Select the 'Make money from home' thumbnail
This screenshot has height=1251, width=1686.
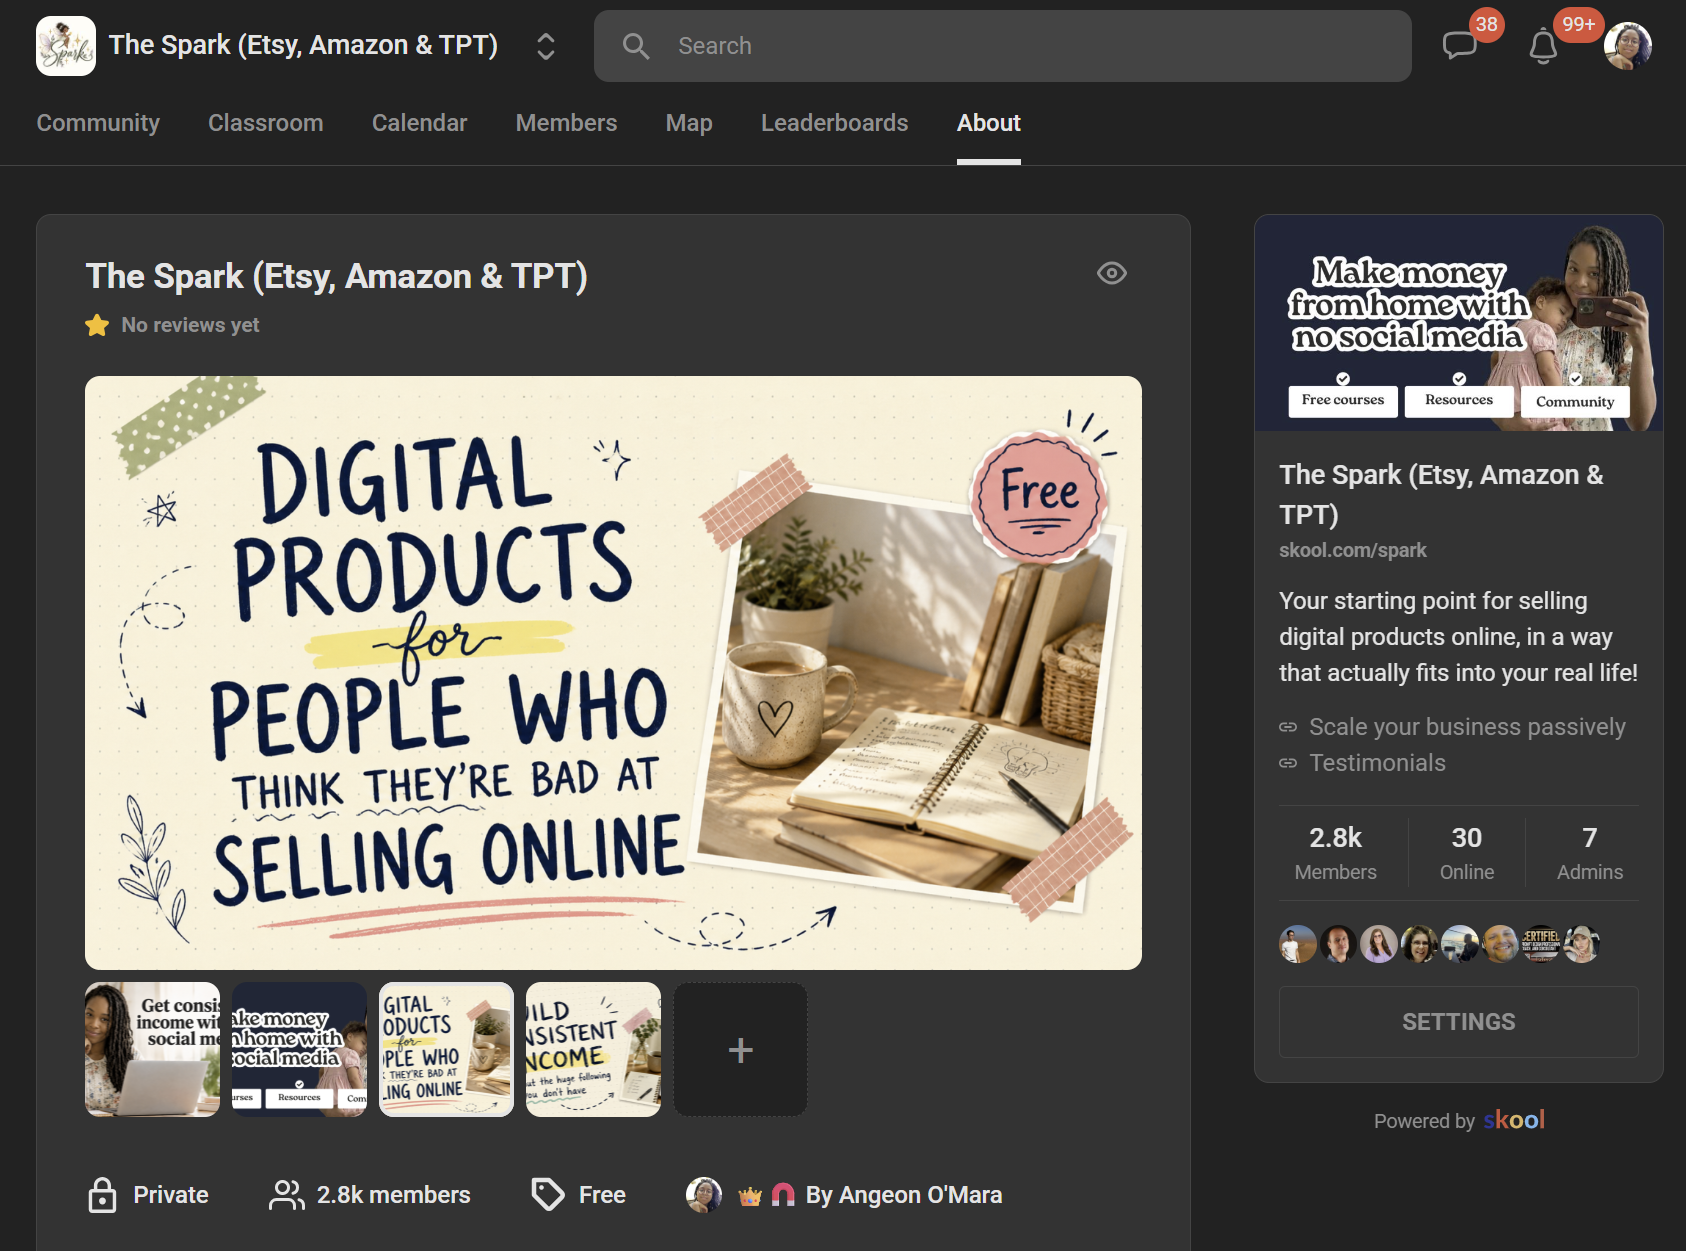coord(299,1050)
